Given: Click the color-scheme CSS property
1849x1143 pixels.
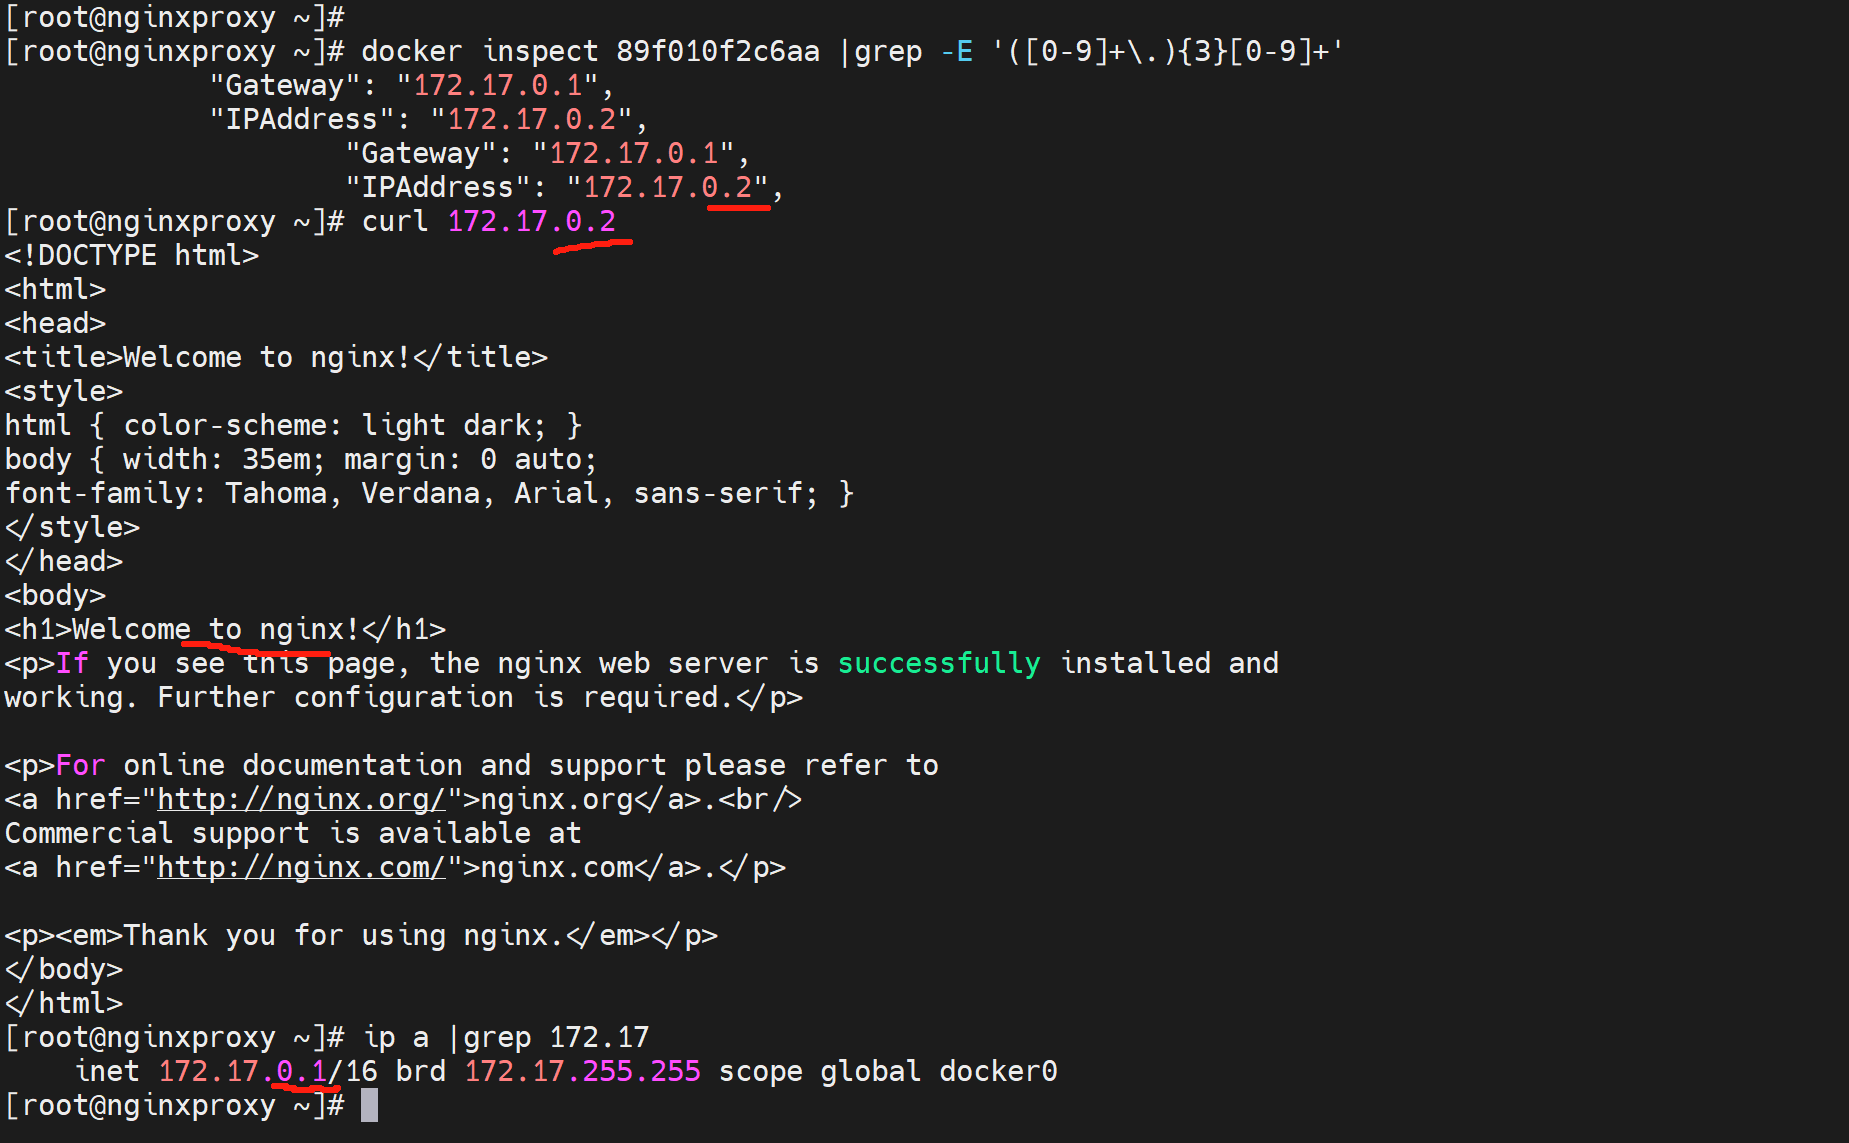Looking at the screenshot, I should [x=225, y=426].
